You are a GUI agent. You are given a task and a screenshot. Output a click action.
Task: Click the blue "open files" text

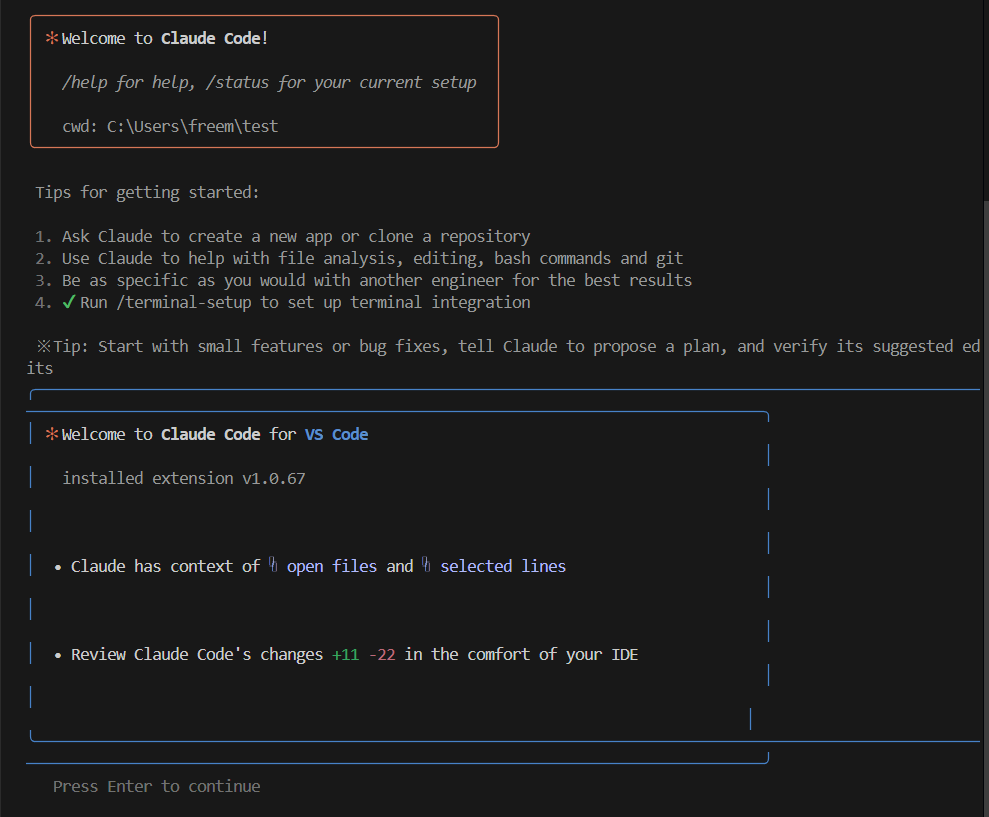pos(332,567)
